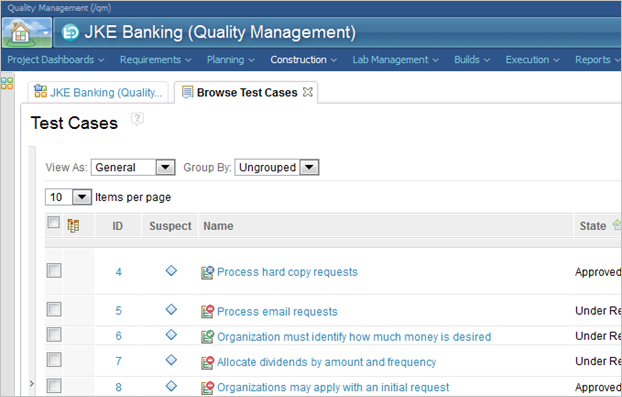Screen dimensions: 622x397
Task: Open the Planning menu
Action: click(x=230, y=60)
